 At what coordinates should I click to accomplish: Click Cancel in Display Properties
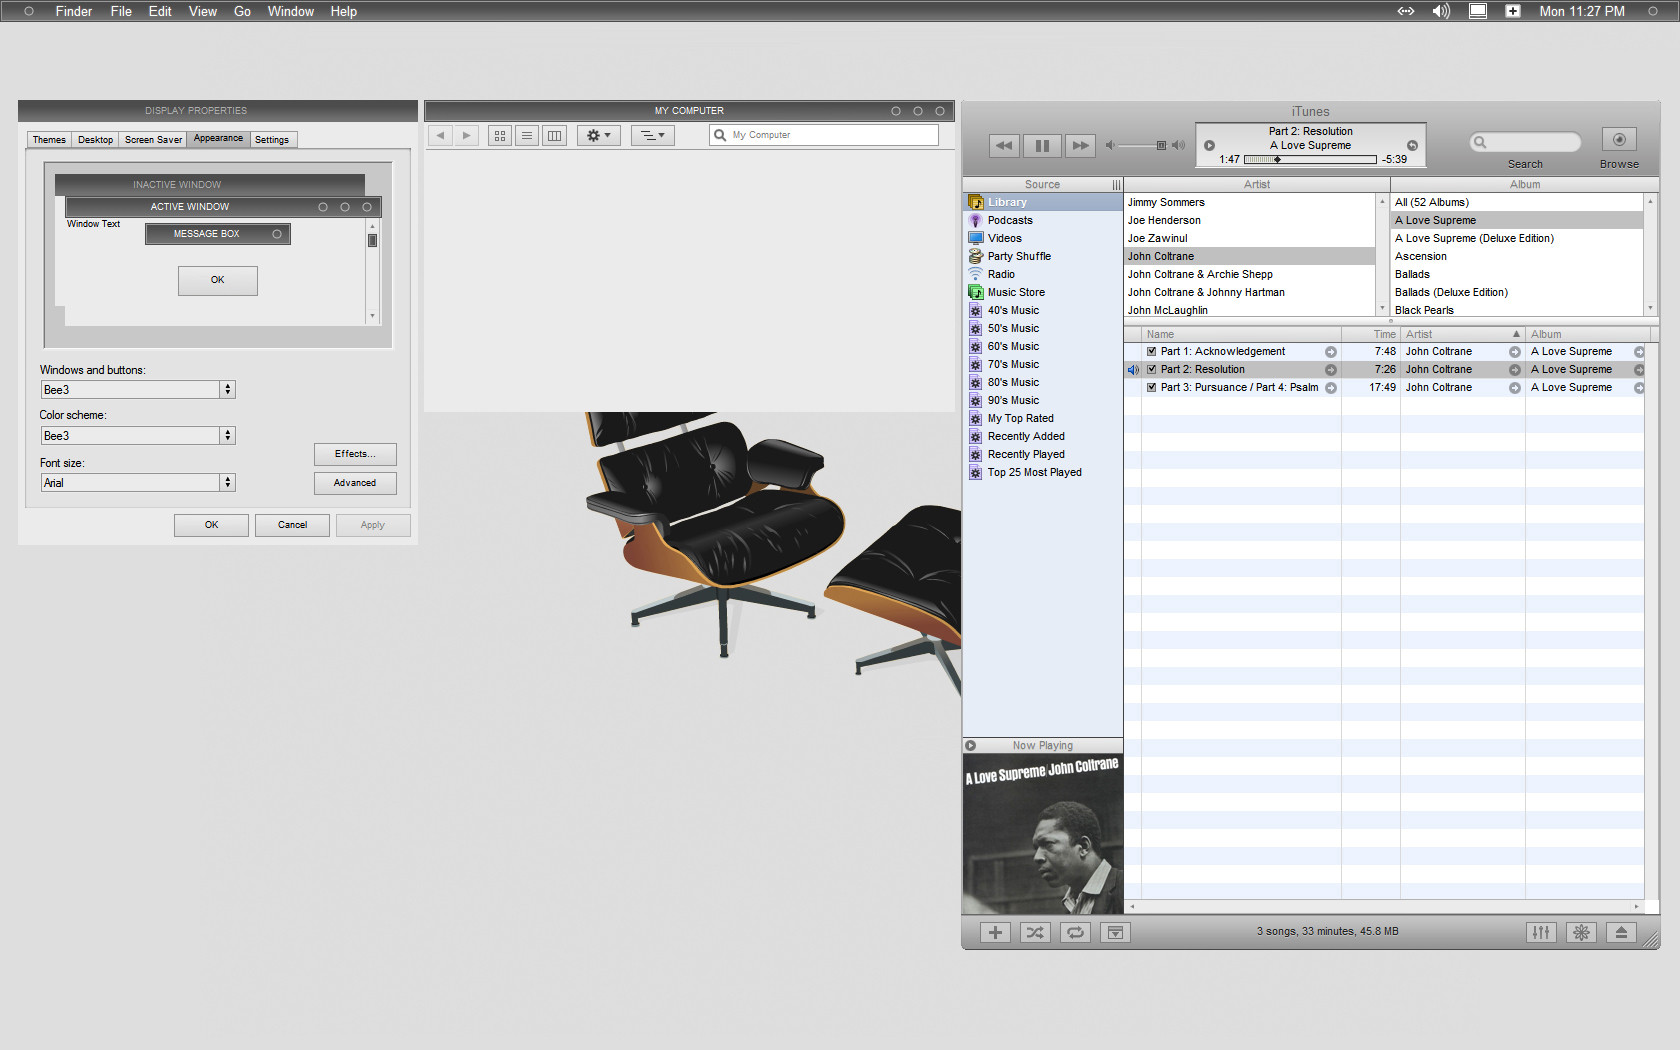point(292,525)
